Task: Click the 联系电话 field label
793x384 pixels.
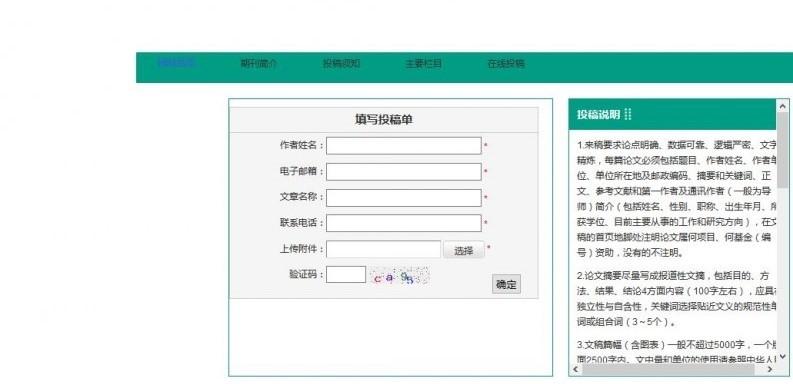Action: pos(301,223)
